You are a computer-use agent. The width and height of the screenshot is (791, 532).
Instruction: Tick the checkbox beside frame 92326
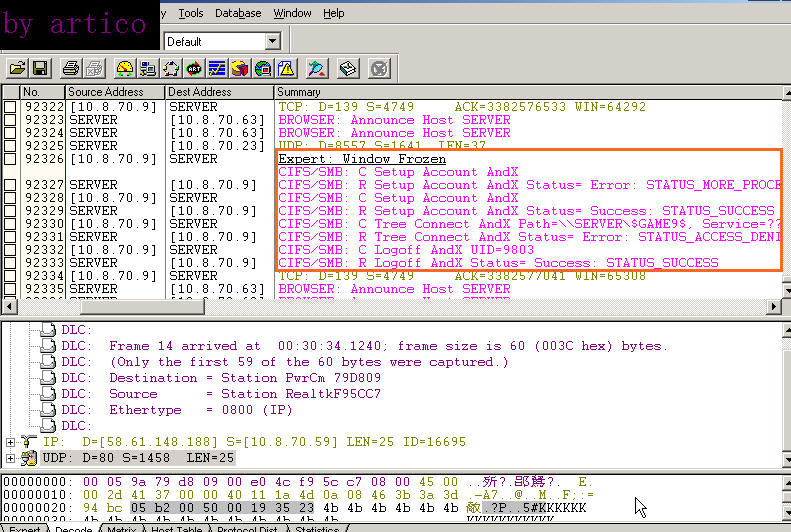click(x=10, y=159)
